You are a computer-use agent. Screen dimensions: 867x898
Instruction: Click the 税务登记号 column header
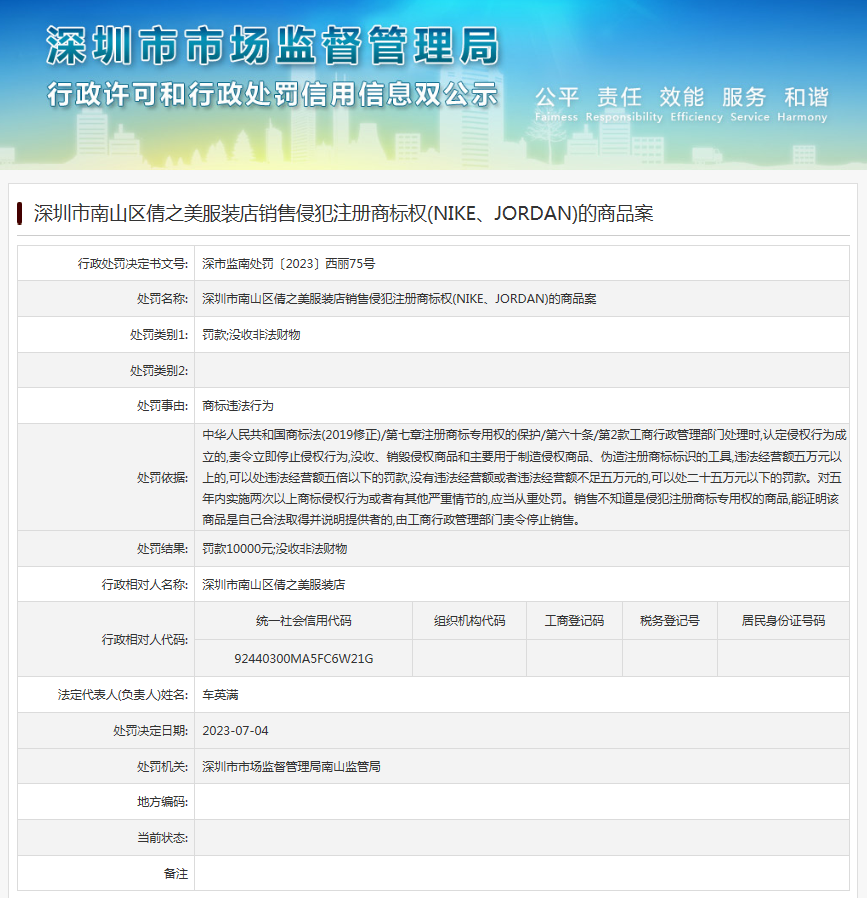pyautogui.click(x=670, y=621)
